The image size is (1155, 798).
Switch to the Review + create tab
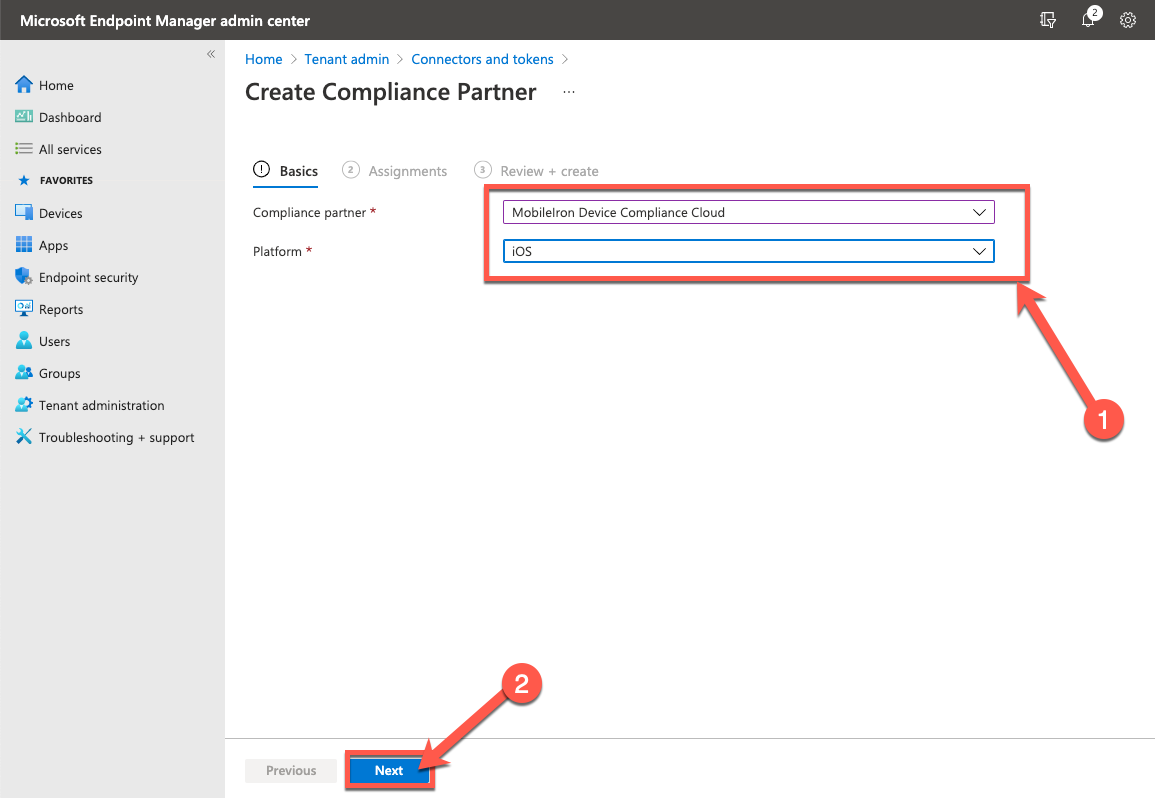548,170
